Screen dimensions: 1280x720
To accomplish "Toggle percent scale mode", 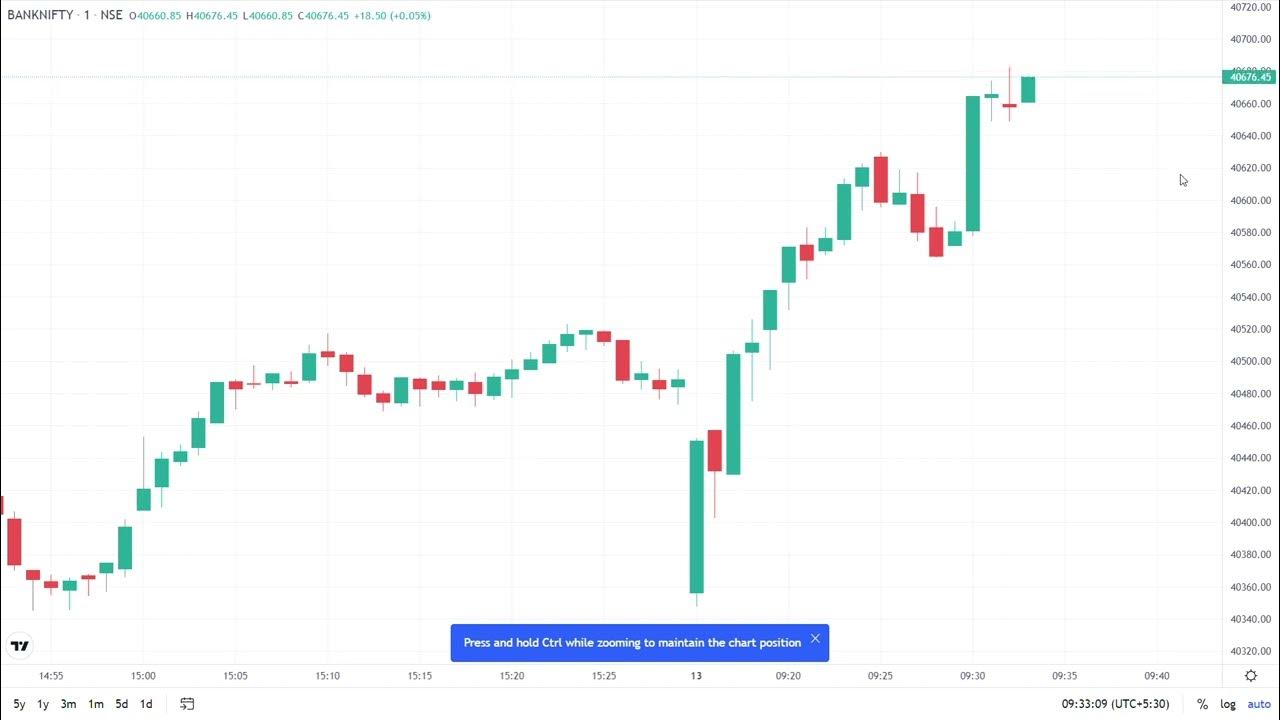I will coord(1202,704).
